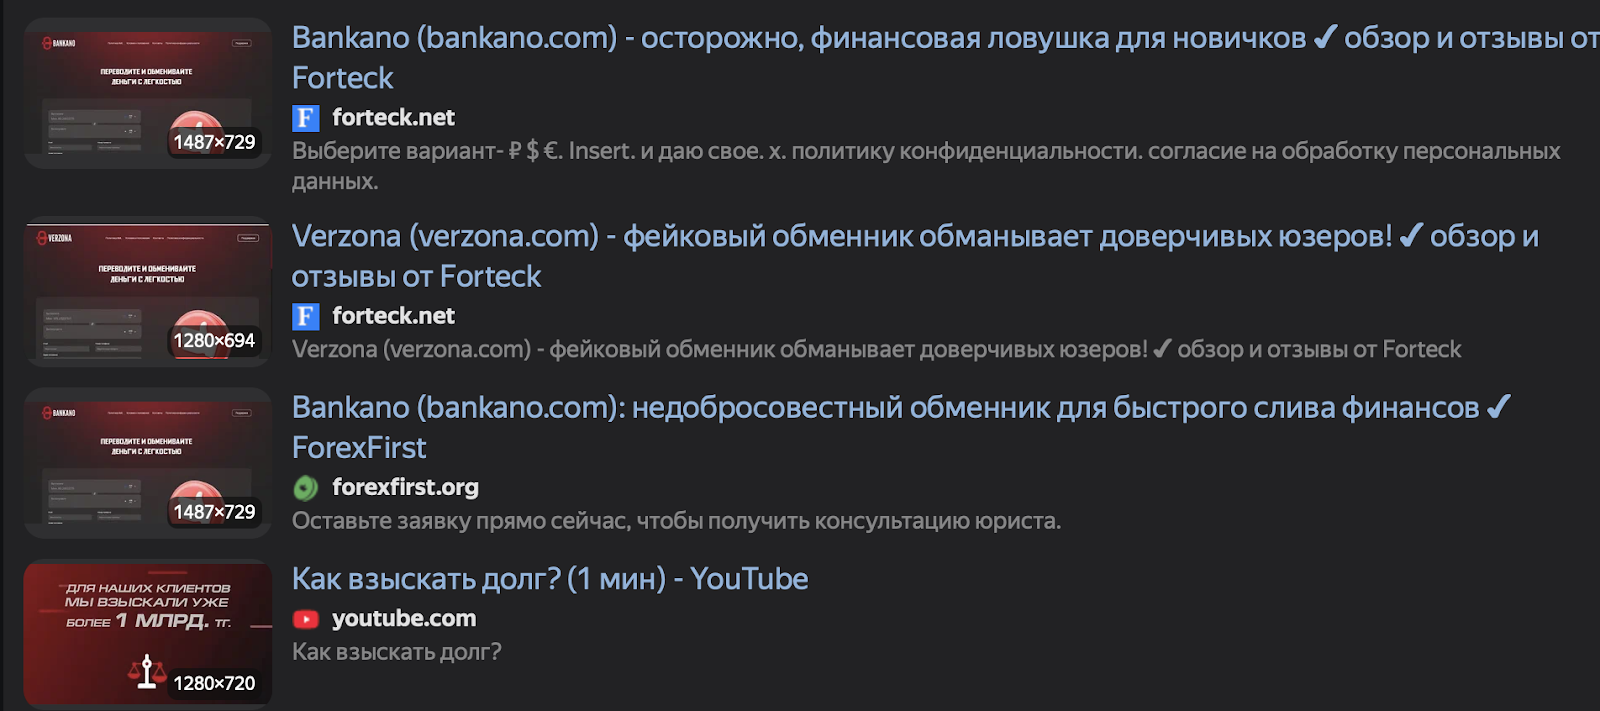Click the forteck.net favicon in the Bankano result
1600x711 pixels.
click(x=305, y=118)
